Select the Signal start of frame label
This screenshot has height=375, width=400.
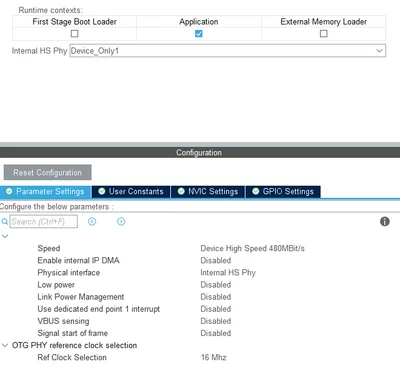pyautogui.click(x=72, y=333)
